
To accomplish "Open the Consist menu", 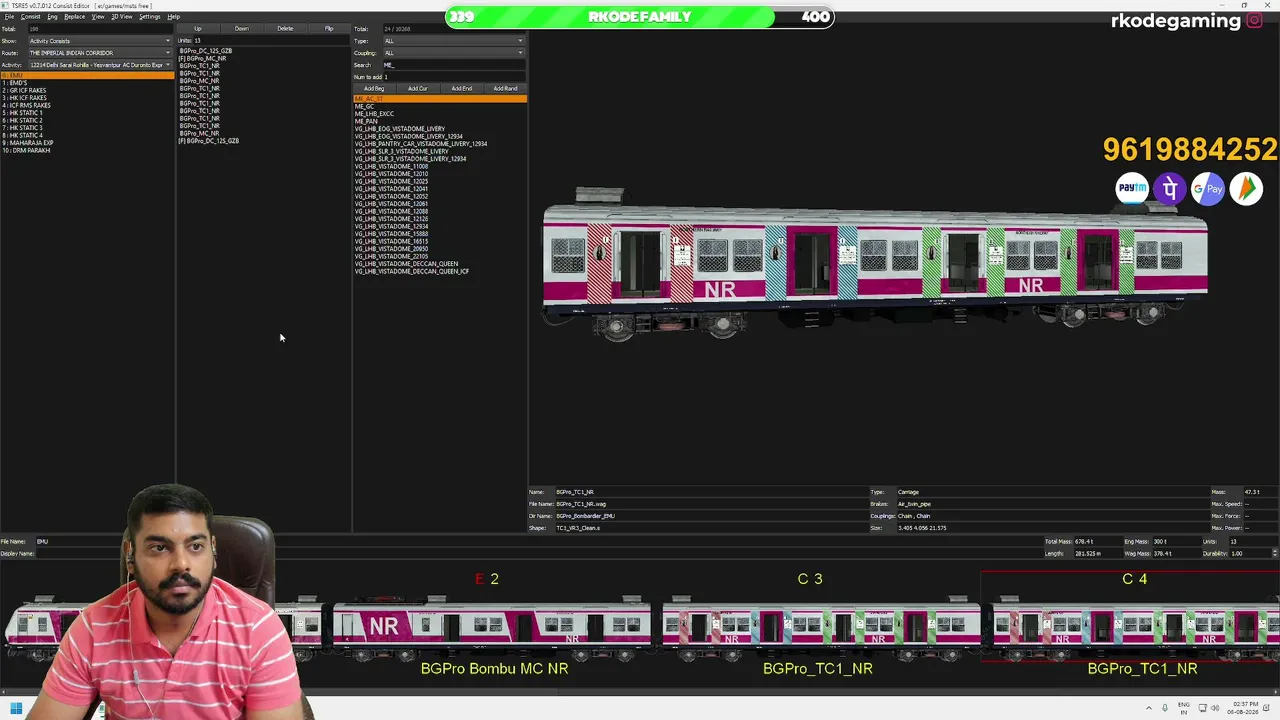I will pos(30,17).
